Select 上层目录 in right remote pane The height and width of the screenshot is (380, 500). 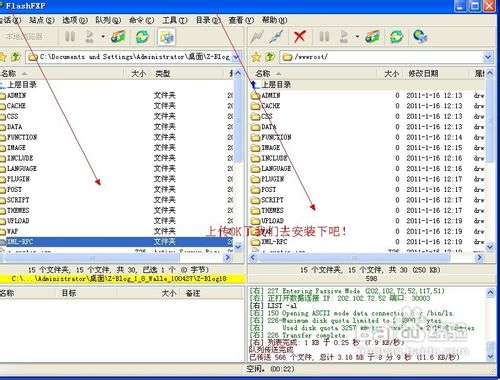click(x=271, y=85)
